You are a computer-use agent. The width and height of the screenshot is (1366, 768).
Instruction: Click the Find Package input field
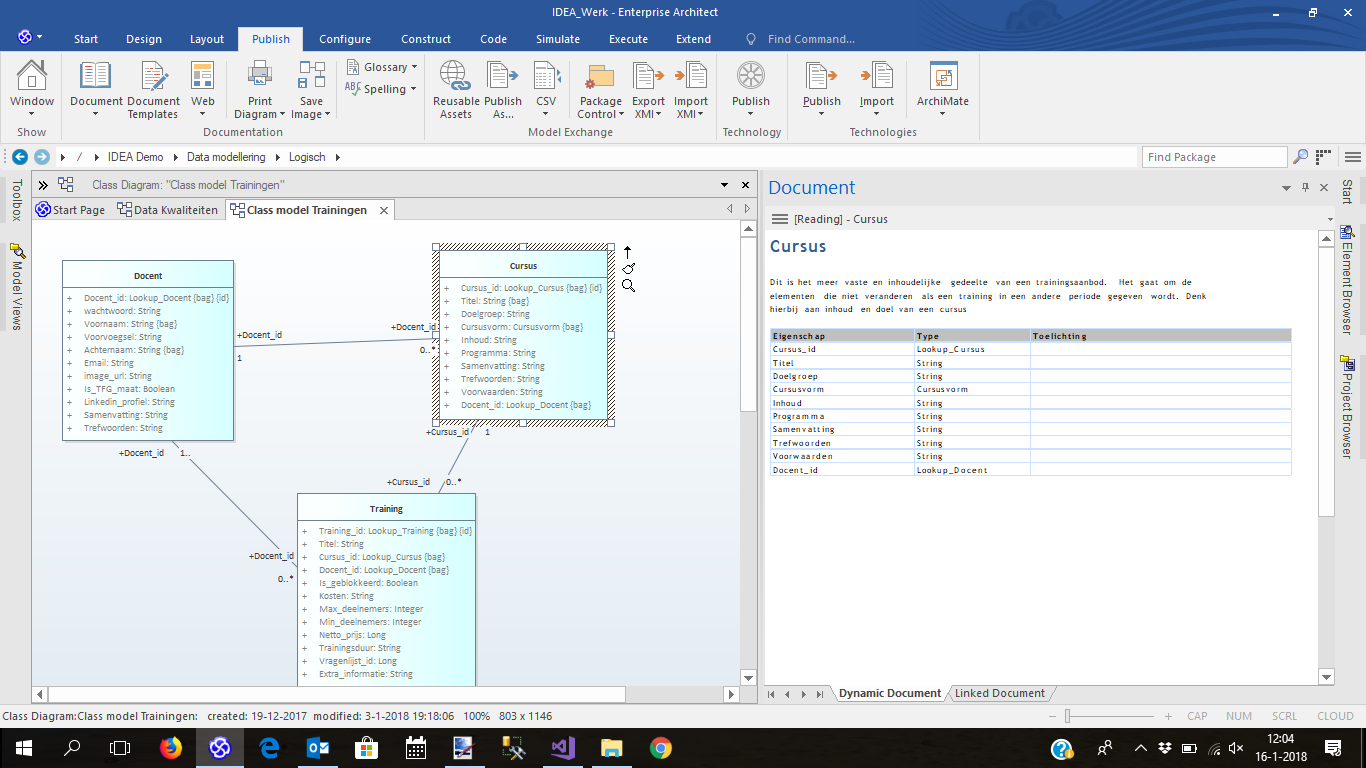(1214, 157)
